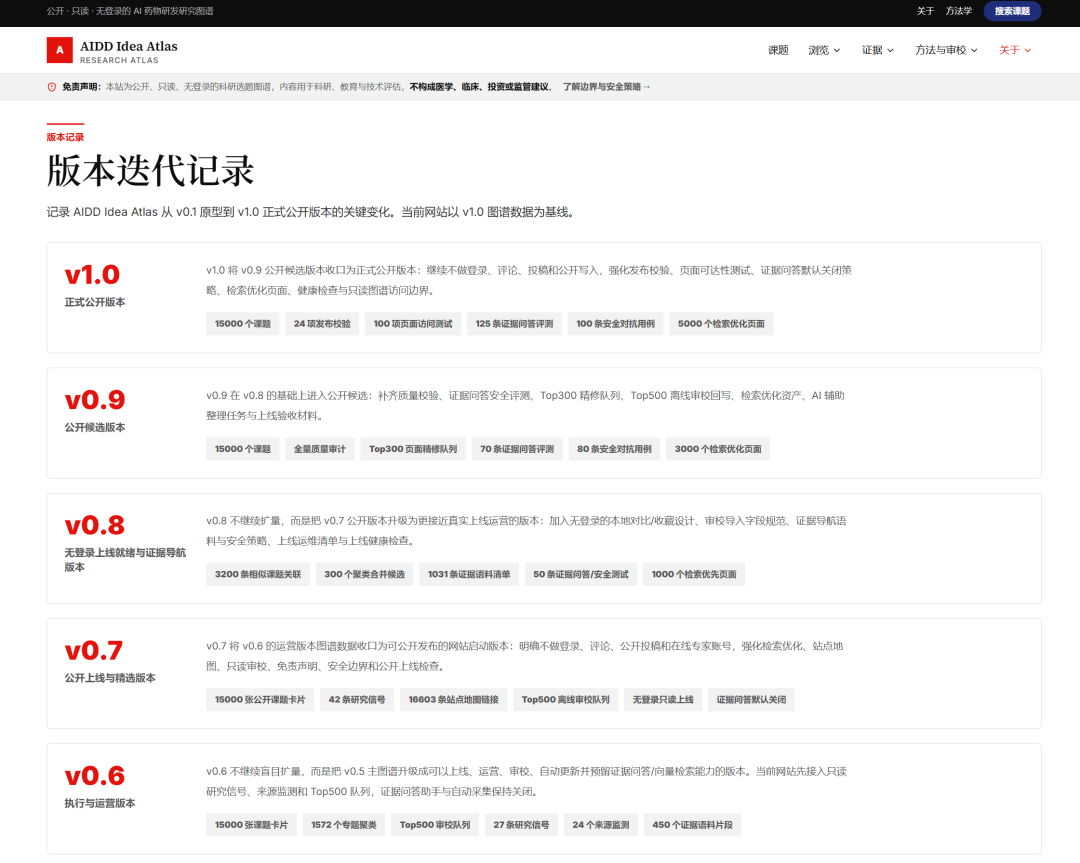The height and width of the screenshot is (863, 1080).
Task: Select the v1.0 version heading
Action: pos(92,275)
